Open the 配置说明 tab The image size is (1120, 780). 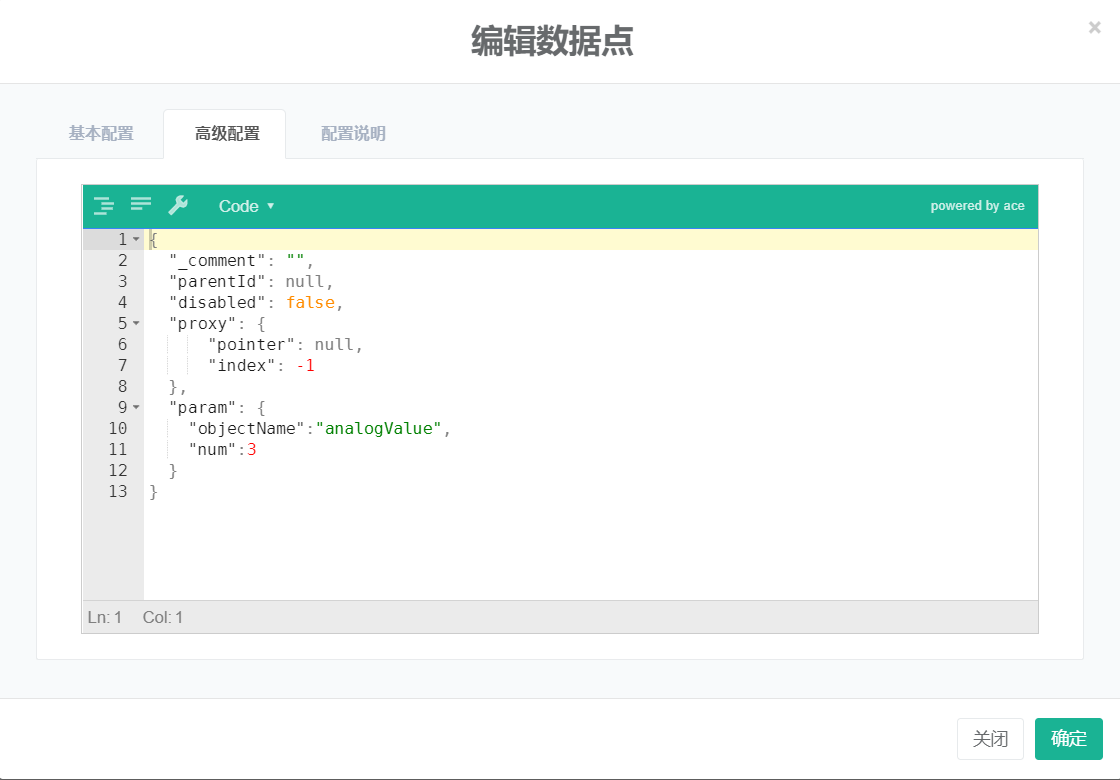353,134
